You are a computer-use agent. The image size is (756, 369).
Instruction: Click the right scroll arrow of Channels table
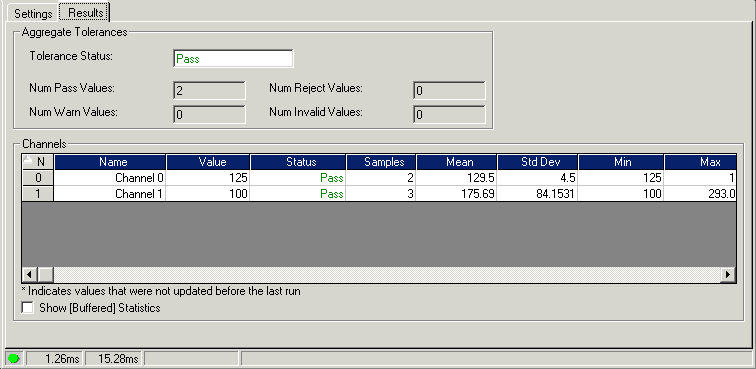coord(728,274)
